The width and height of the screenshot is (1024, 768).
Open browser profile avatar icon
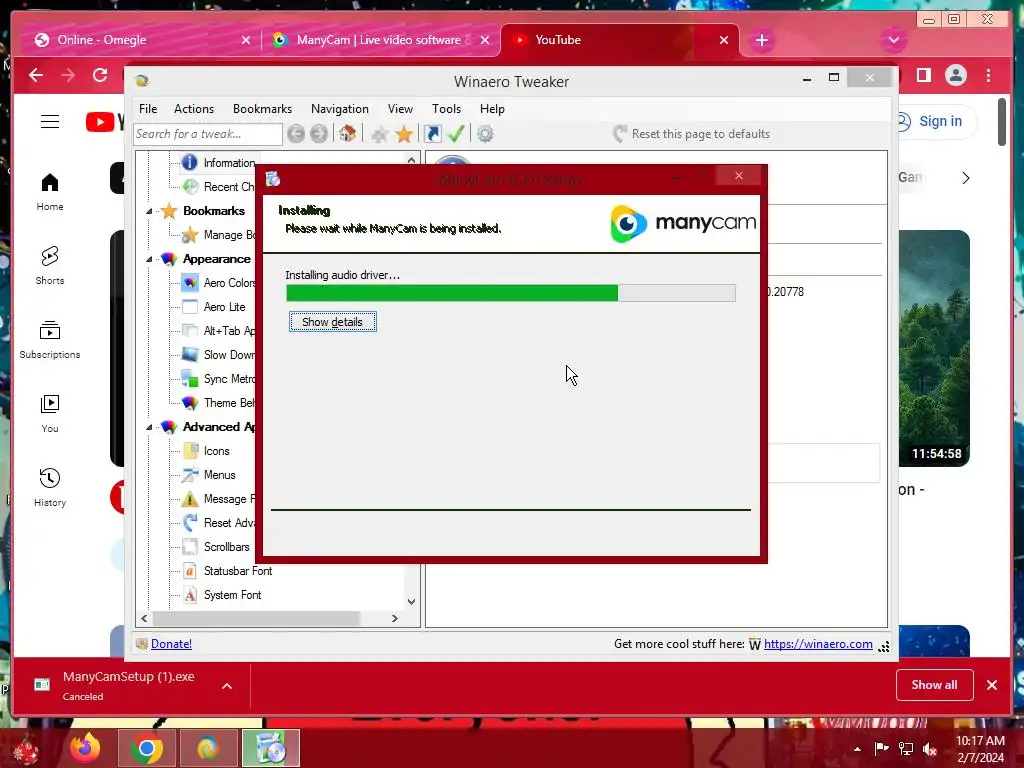pyautogui.click(x=955, y=76)
